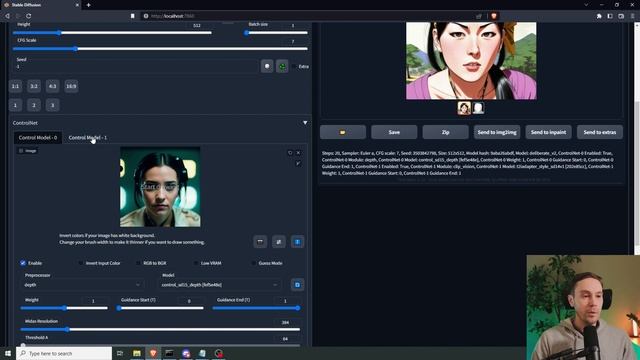The height and width of the screenshot is (360, 640).
Task: Open the browser wallet icon
Action: [621, 16]
